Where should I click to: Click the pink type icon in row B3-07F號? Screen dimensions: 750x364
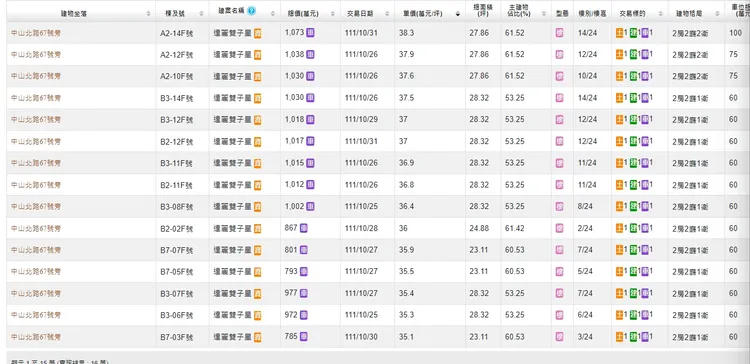[559, 293]
